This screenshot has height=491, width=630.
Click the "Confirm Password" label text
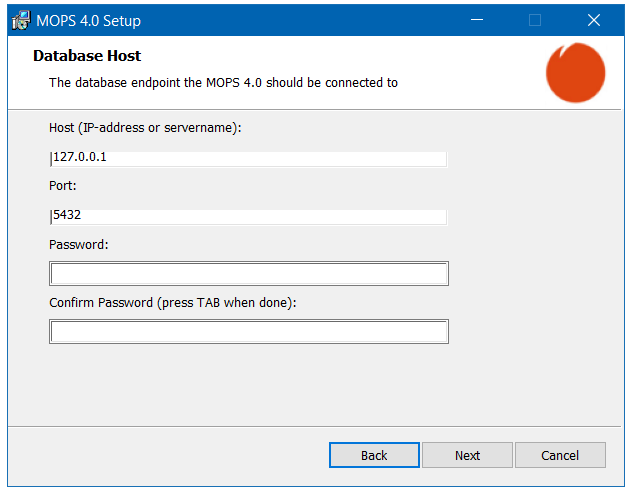(x=173, y=302)
